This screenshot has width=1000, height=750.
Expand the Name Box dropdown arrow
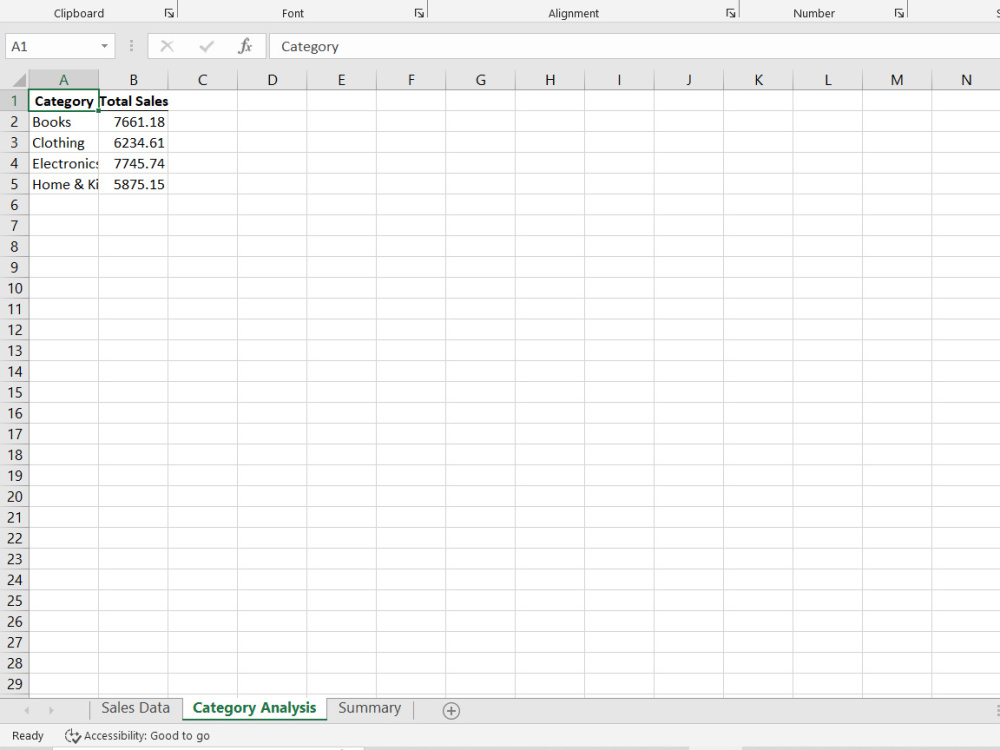pyautogui.click(x=104, y=46)
